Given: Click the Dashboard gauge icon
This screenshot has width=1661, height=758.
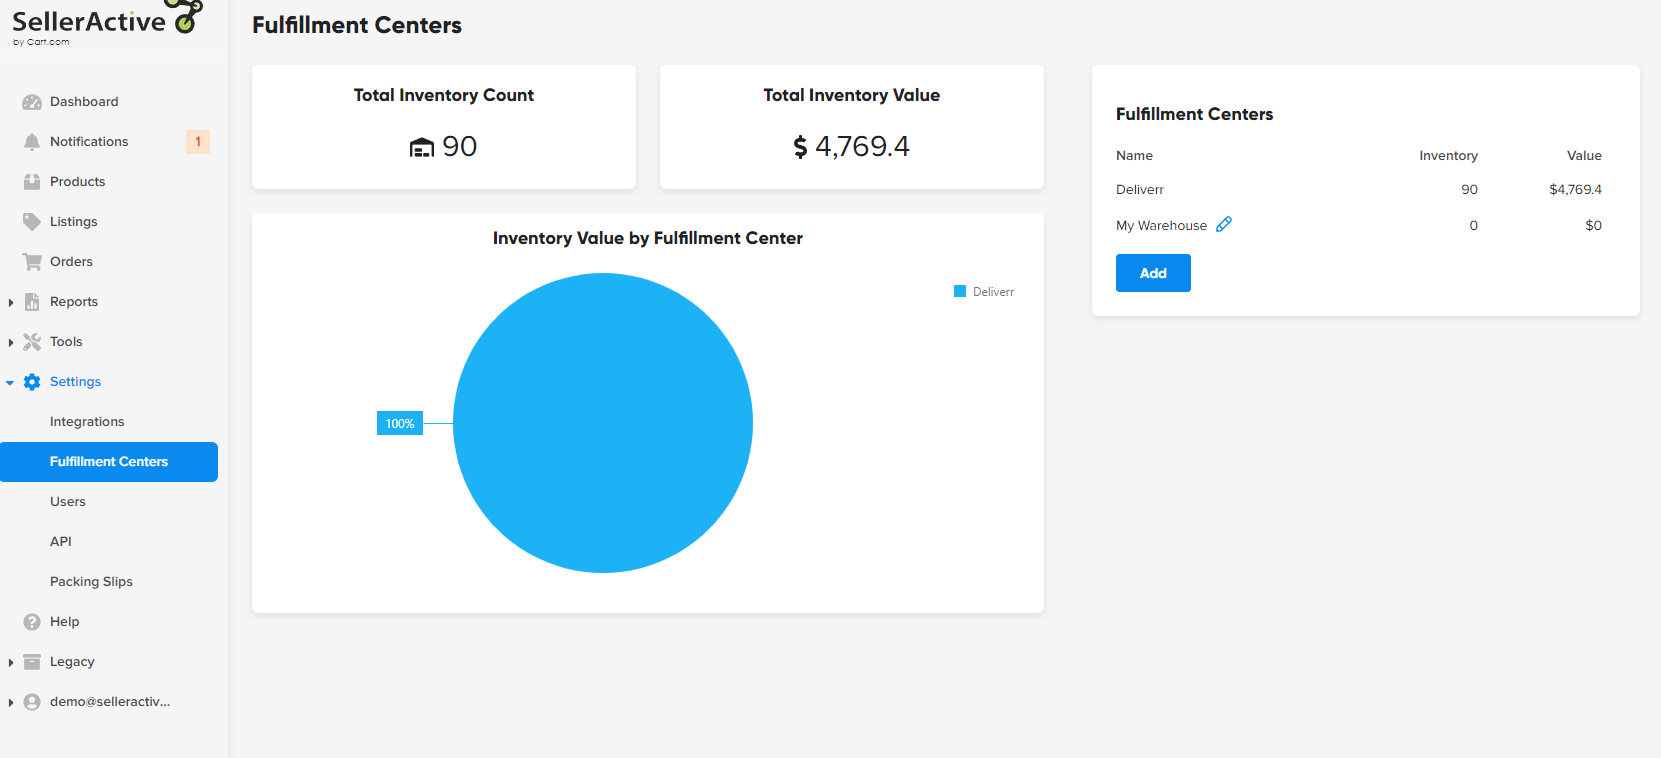Looking at the screenshot, I should 32,102.
